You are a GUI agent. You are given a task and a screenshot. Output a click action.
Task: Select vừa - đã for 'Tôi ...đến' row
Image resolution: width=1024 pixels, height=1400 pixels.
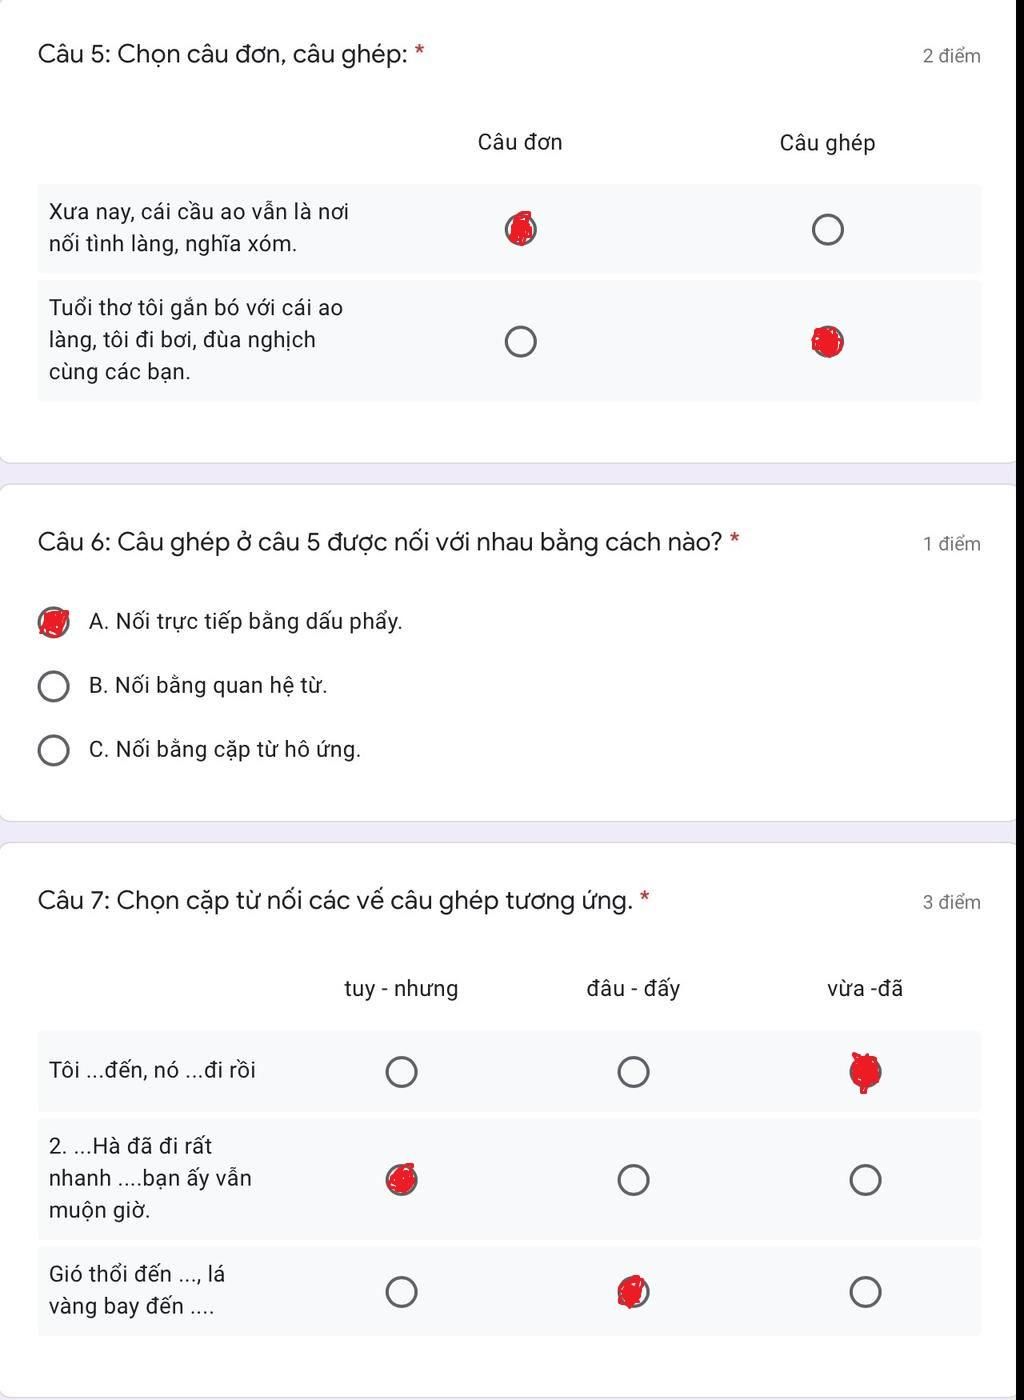pyautogui.click(x=865, y=1071)
